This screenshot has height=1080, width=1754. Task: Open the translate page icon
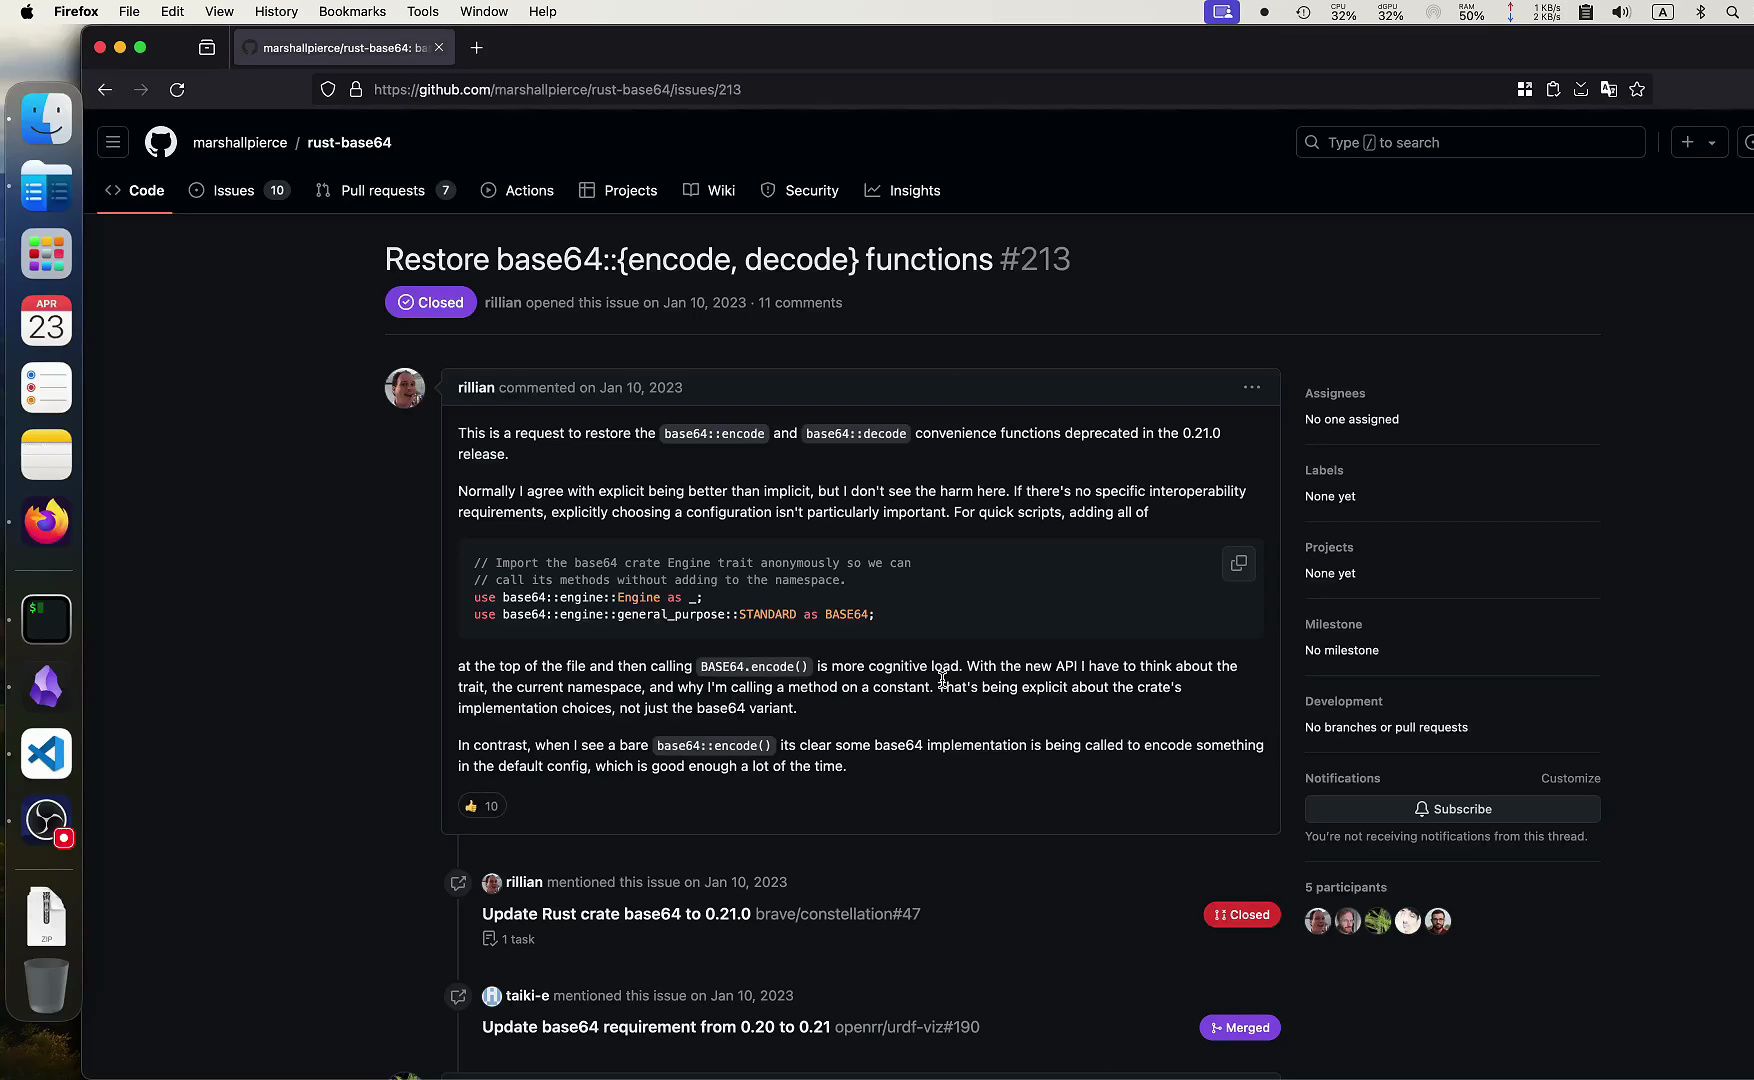coord(1609,89)
